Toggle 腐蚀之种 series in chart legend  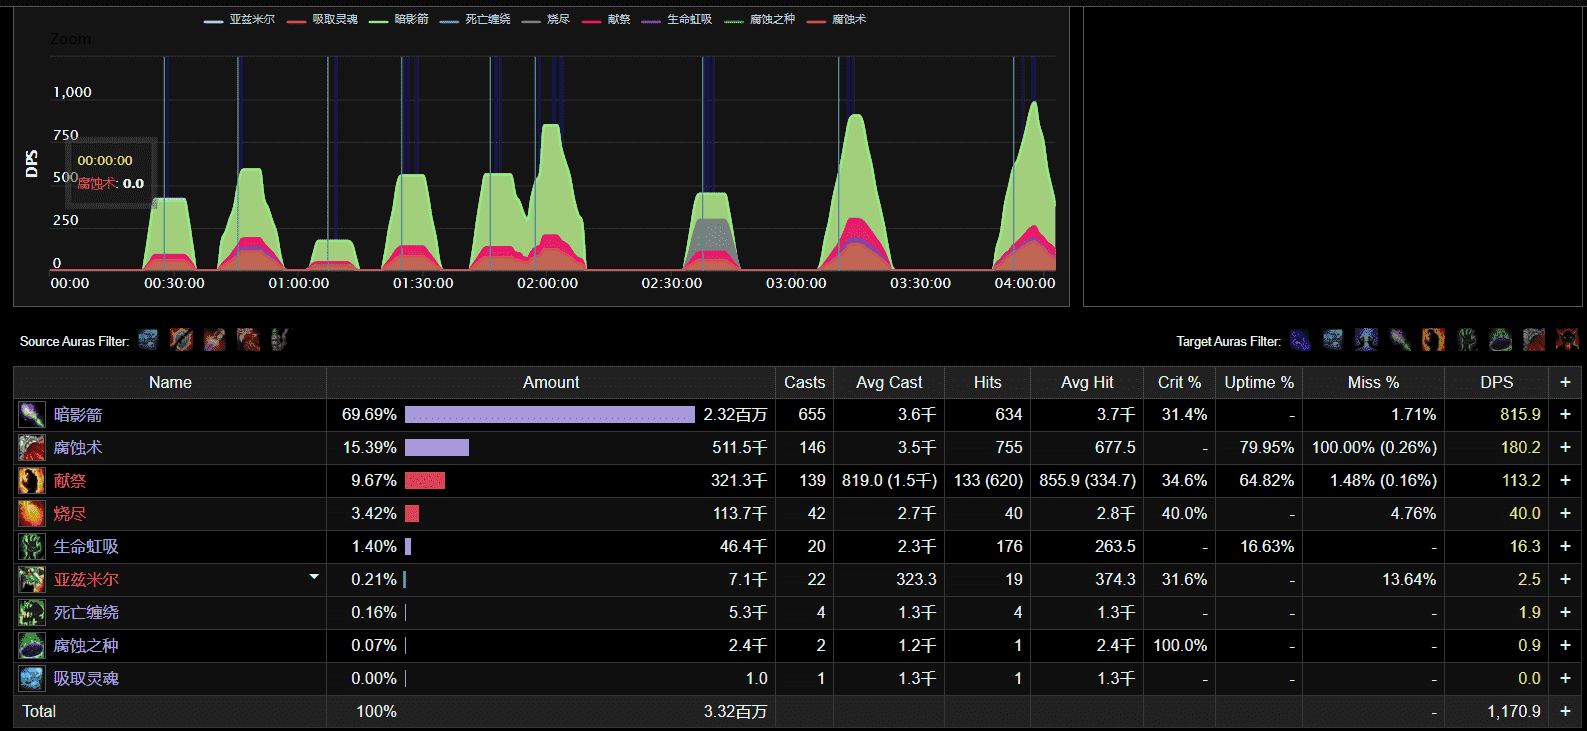point(760,20)
